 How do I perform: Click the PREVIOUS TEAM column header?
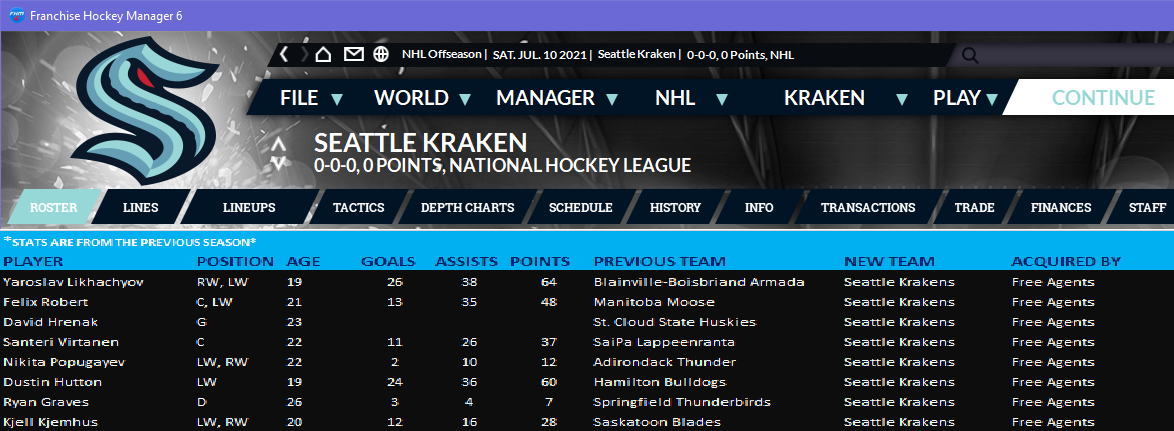point(660,261)
